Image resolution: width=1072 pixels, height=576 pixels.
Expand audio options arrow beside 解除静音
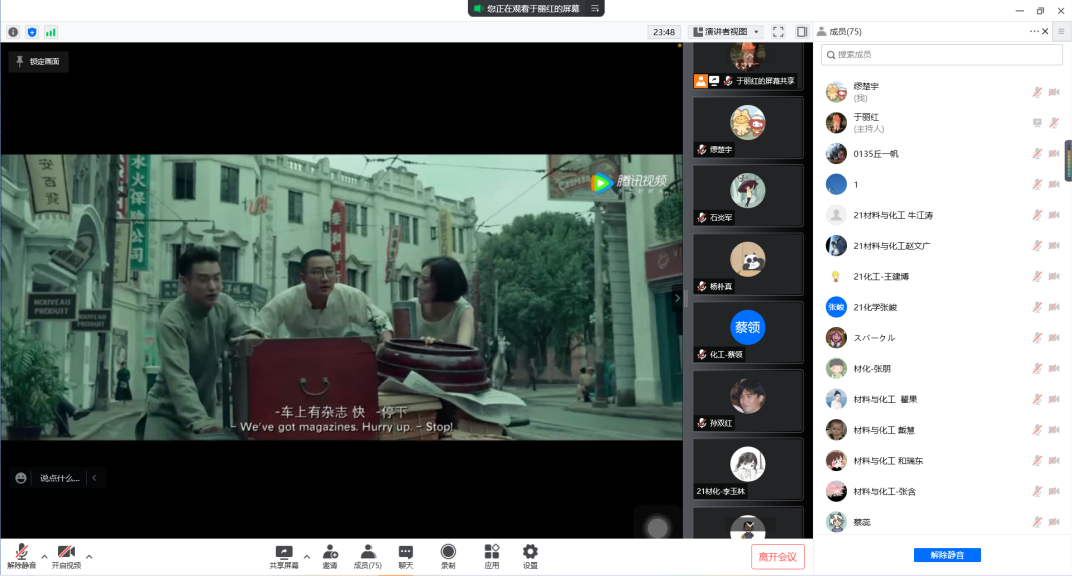44,556
